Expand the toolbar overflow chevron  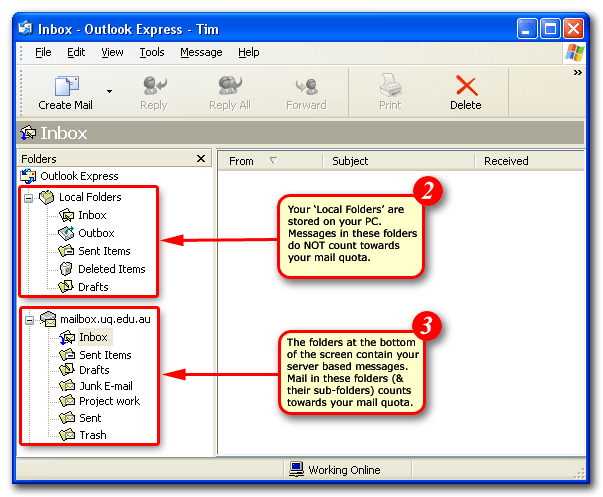point(577,72)
